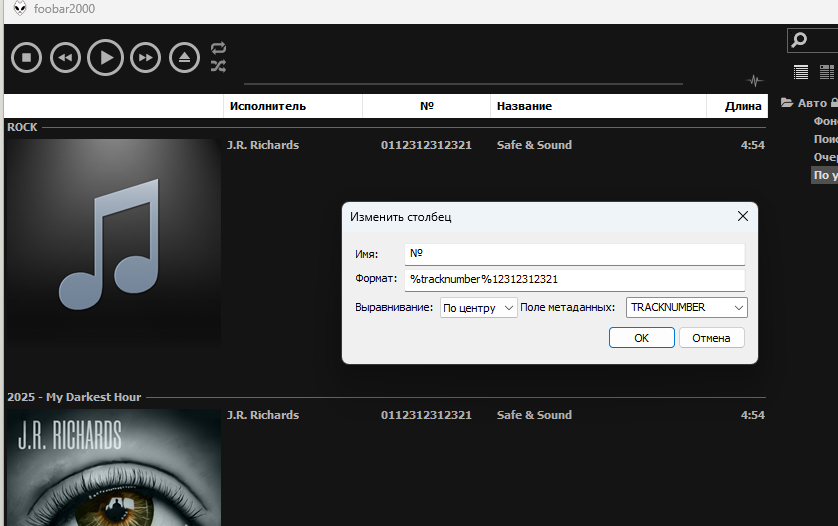Click the Отмена cancel button

[x=711, y=338]
